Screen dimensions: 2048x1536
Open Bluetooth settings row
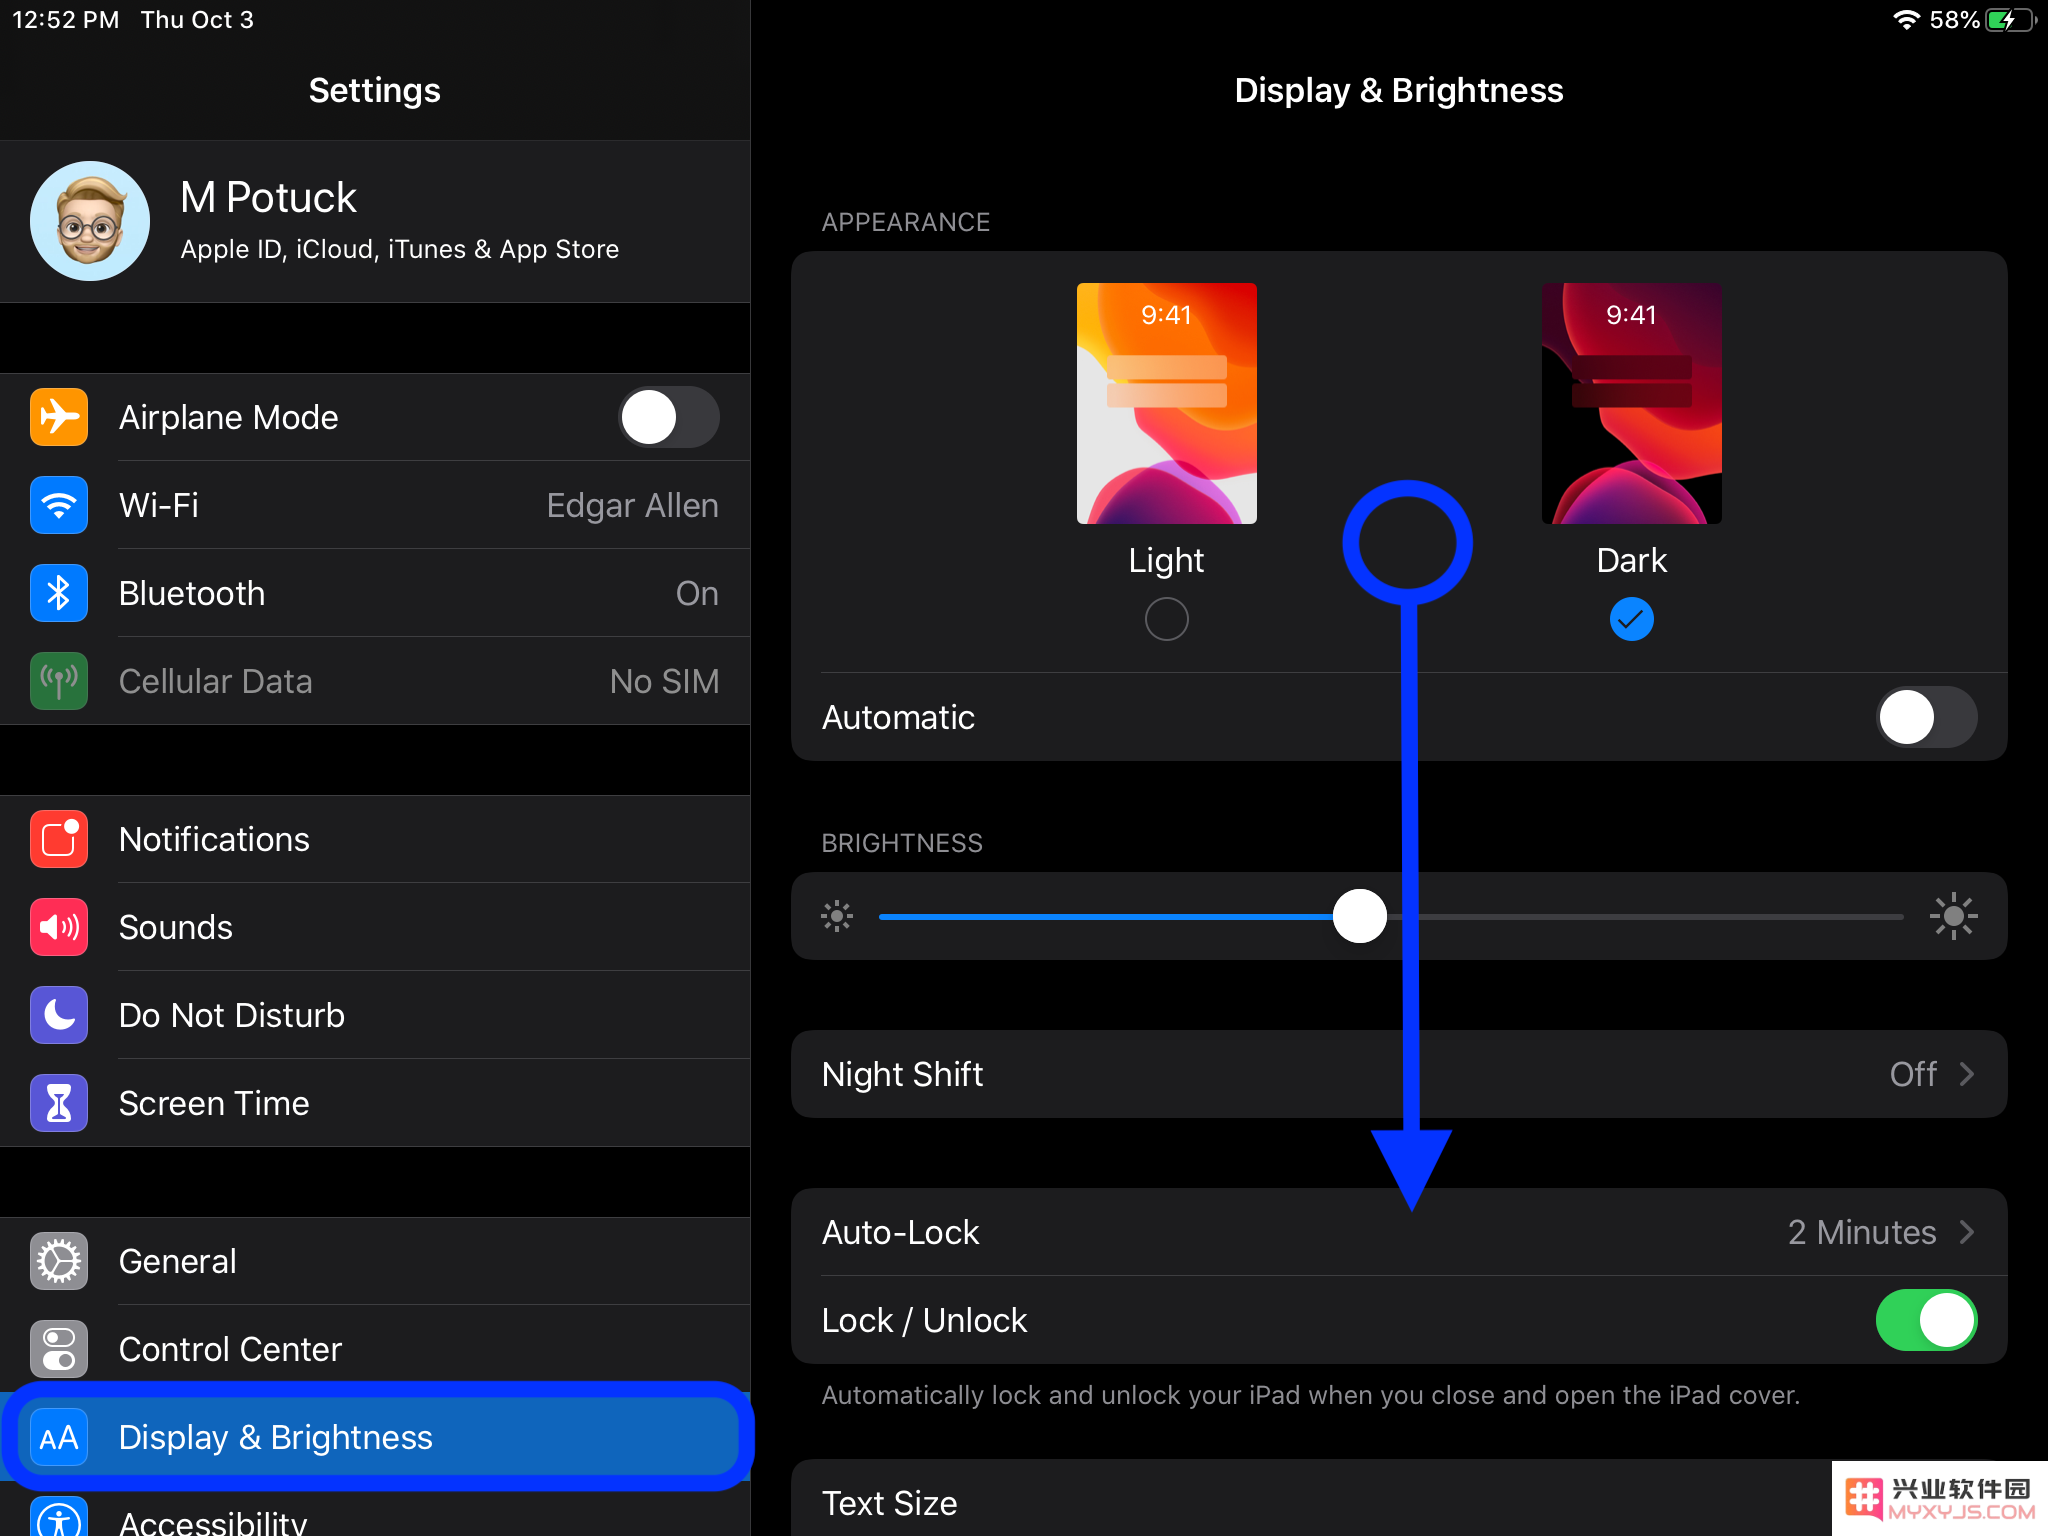(x=375, y=593)
